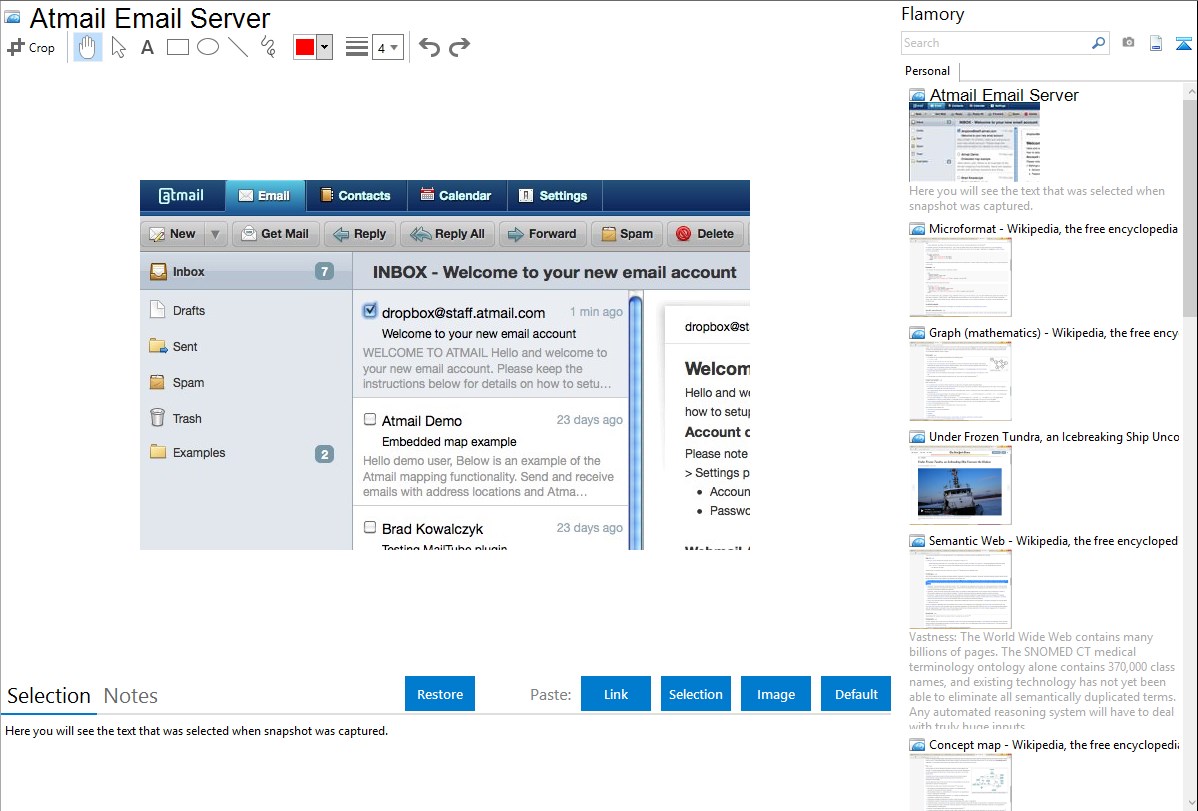This screenshot has height=811, width=1198.
Task: Switch to the Selection tab
Action: [x=49, y=696]
